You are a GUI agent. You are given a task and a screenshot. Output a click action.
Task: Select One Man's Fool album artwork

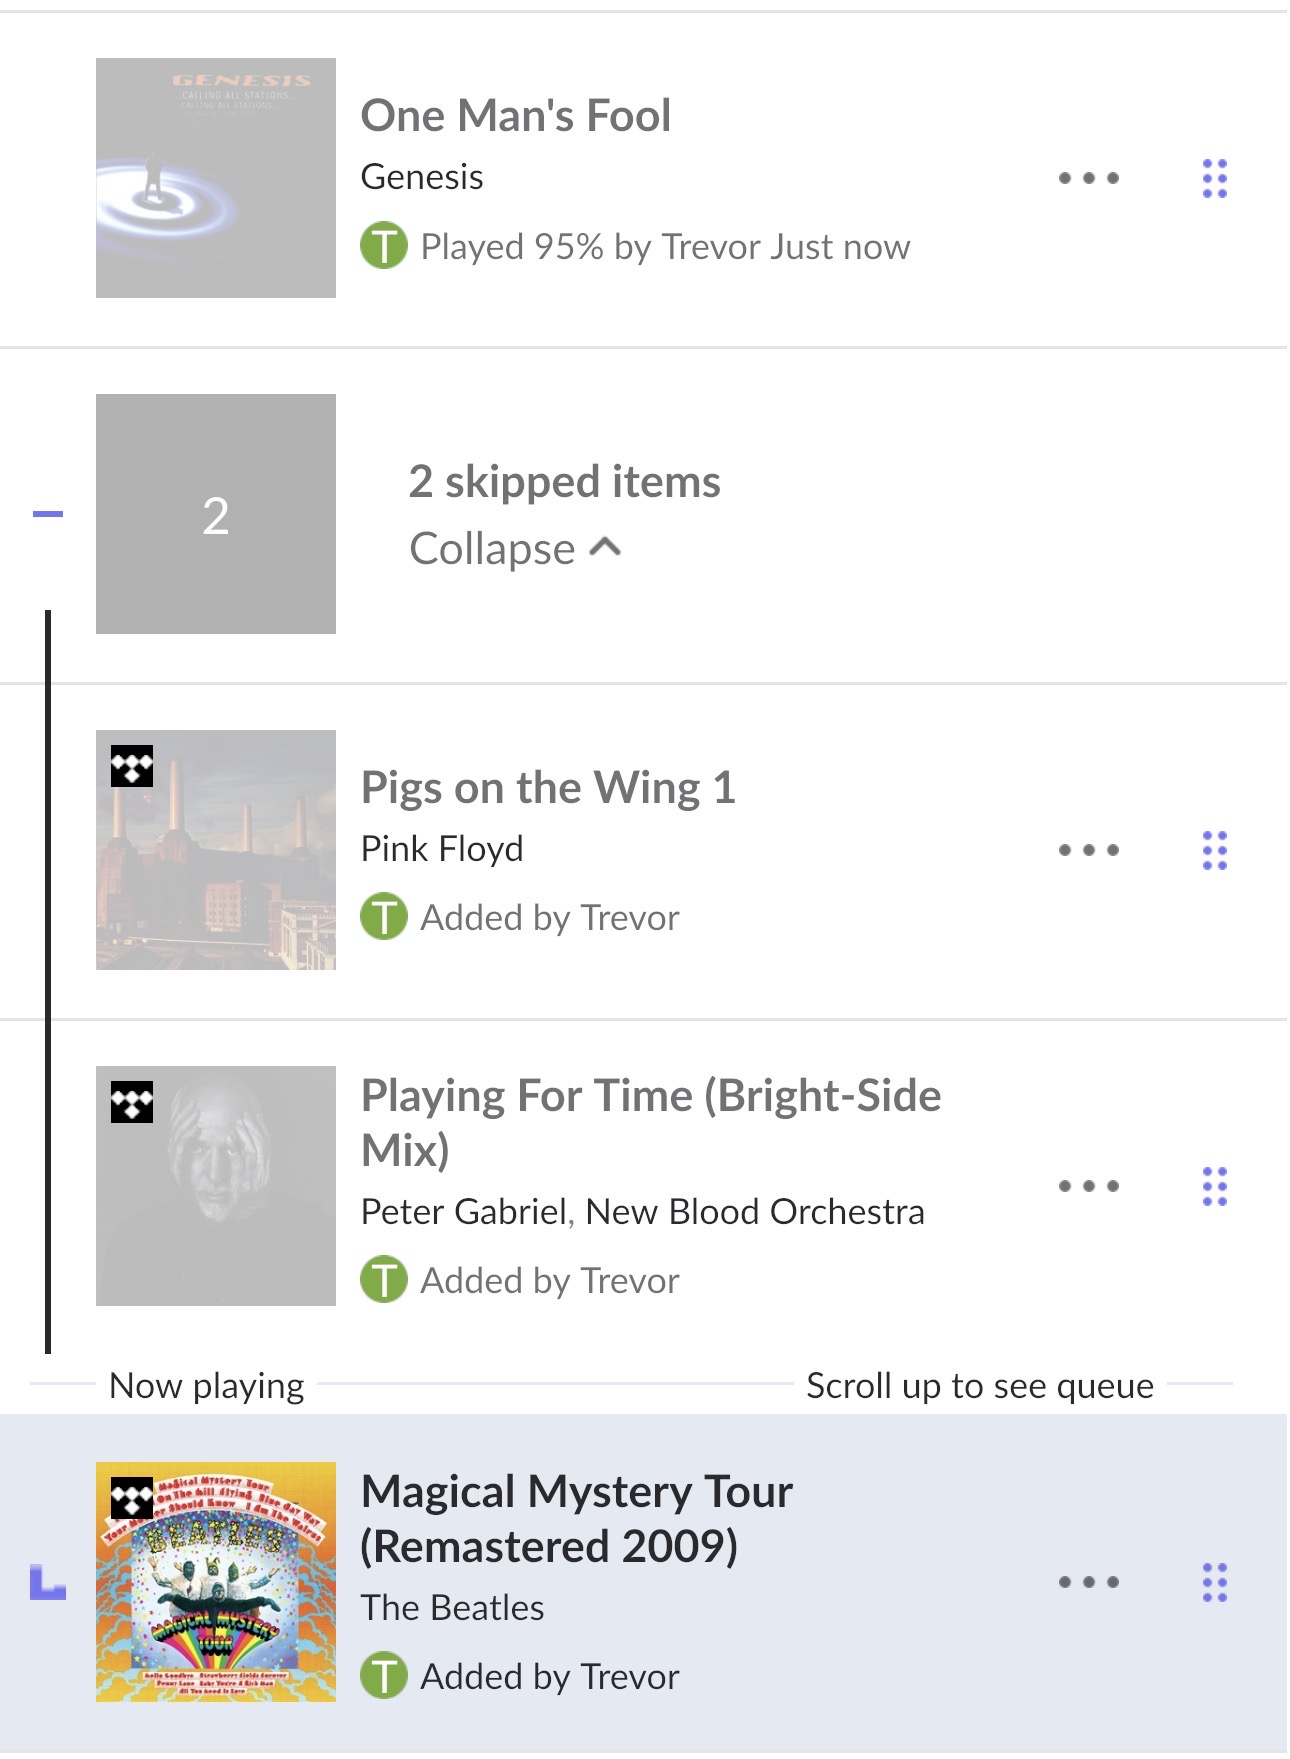click(x=216, y=178)
